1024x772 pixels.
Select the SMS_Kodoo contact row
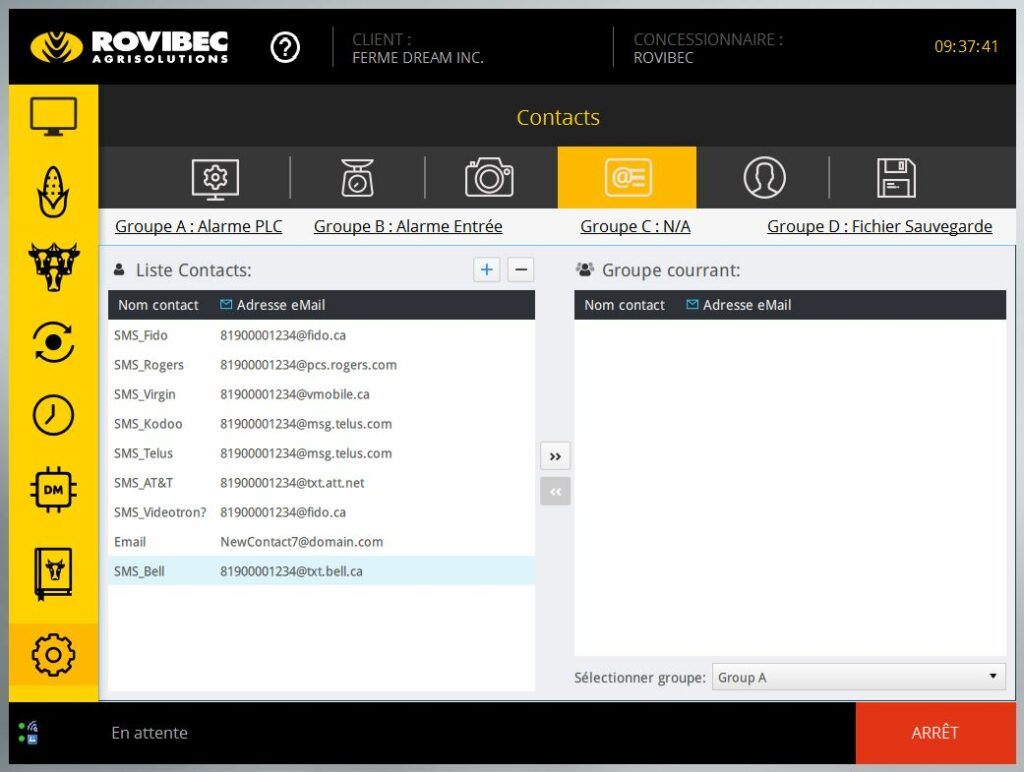pyautogui.click(x=321, y=423)
